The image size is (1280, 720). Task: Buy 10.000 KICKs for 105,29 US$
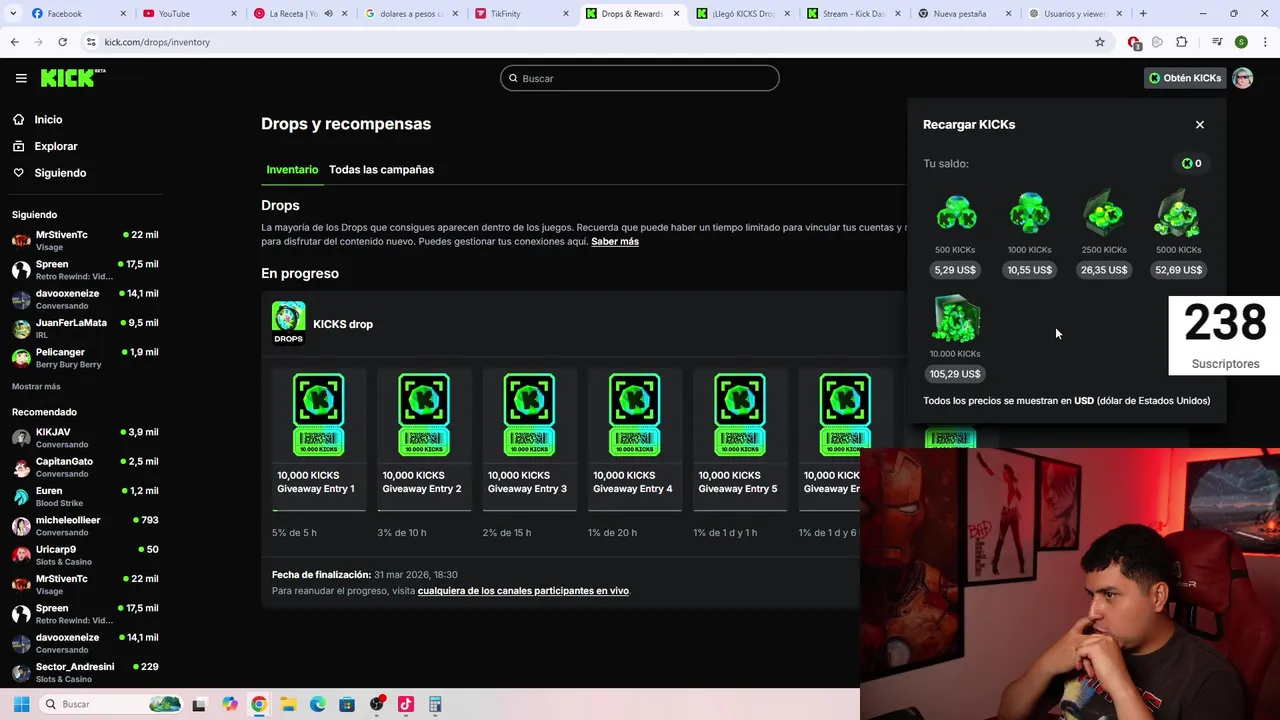955,374
